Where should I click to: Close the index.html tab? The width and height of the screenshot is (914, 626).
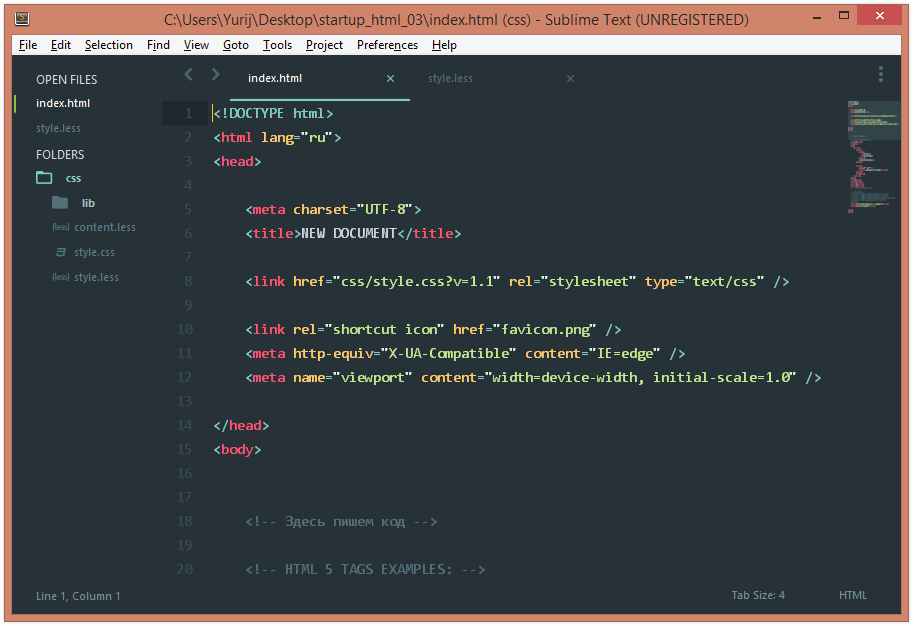pyautogui.click(x=391, y=78)
